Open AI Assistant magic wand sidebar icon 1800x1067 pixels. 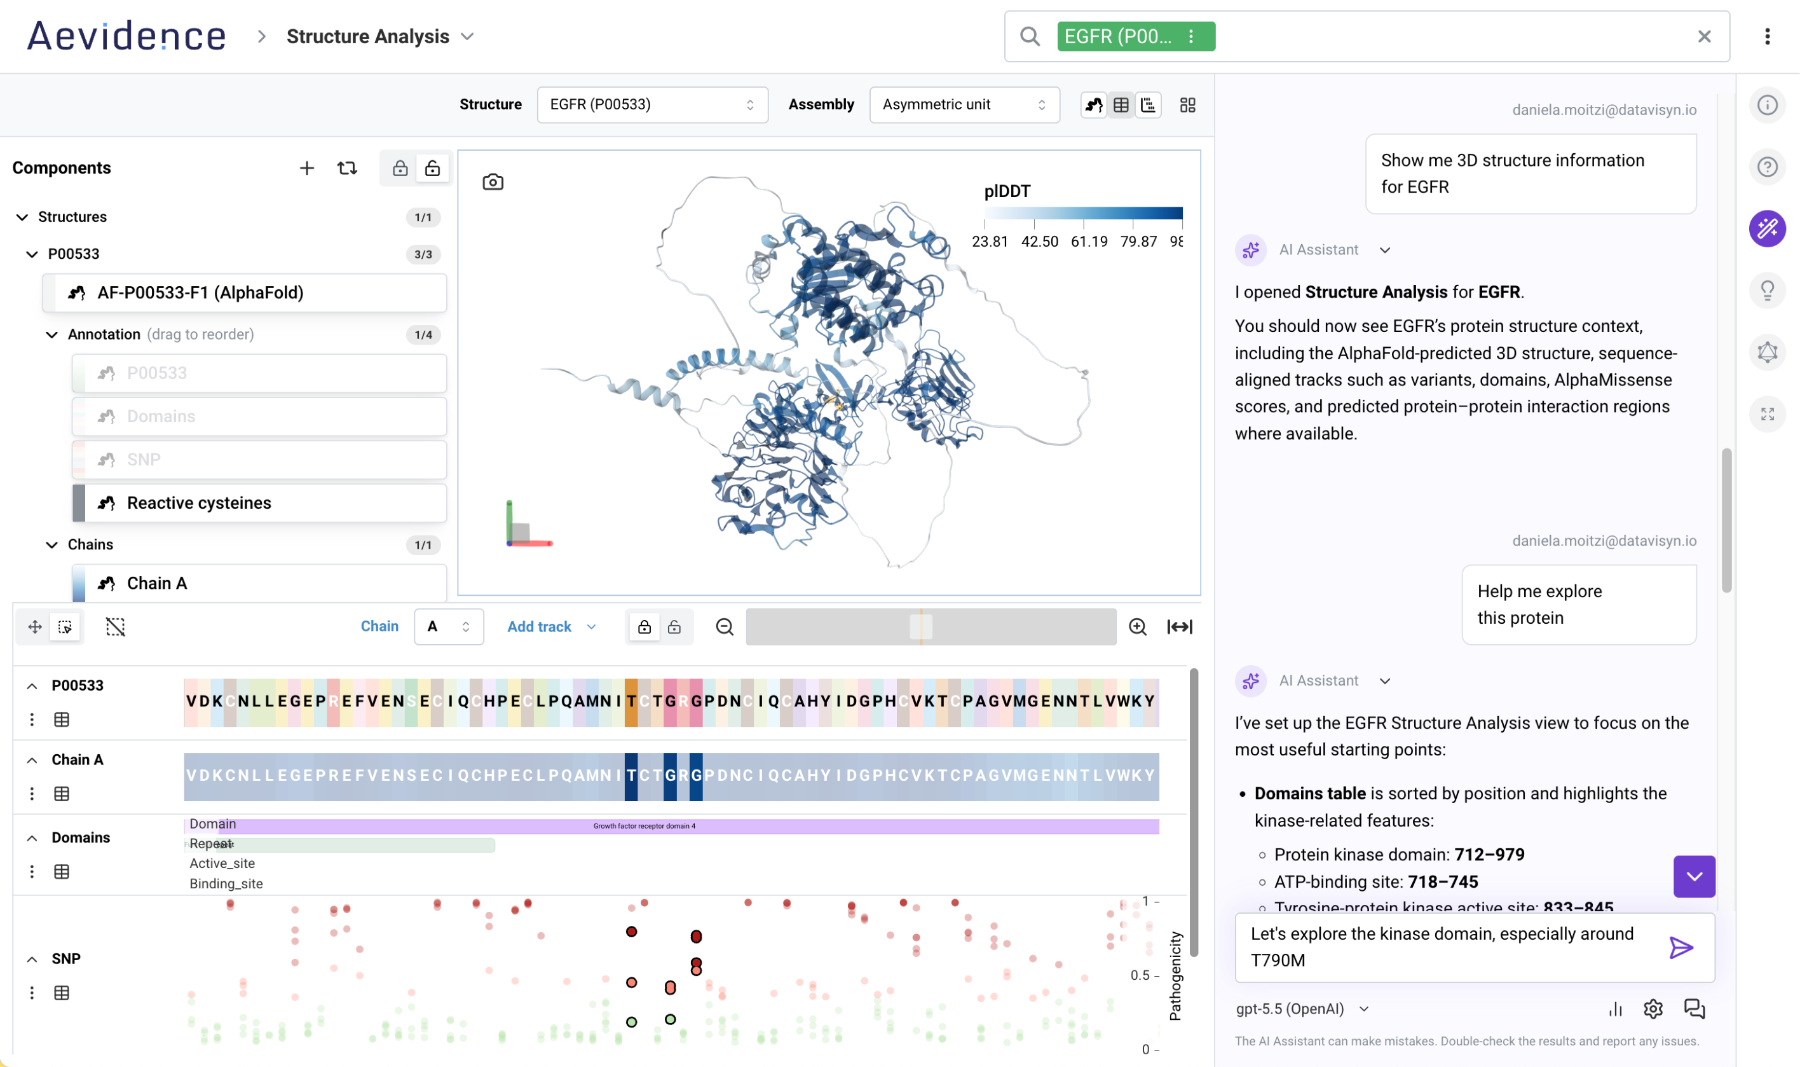pyautogui.click(x=1767, y=229)
